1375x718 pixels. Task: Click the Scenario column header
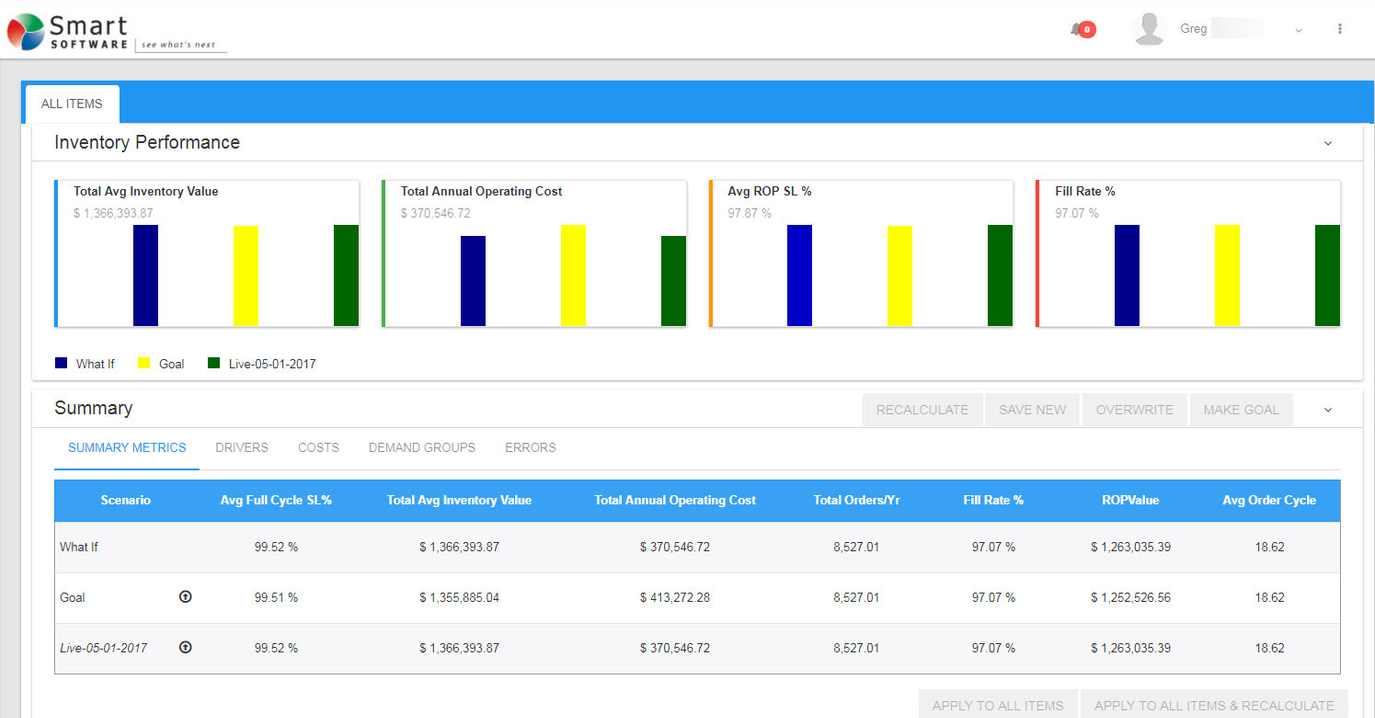click(x=126, y=500)
